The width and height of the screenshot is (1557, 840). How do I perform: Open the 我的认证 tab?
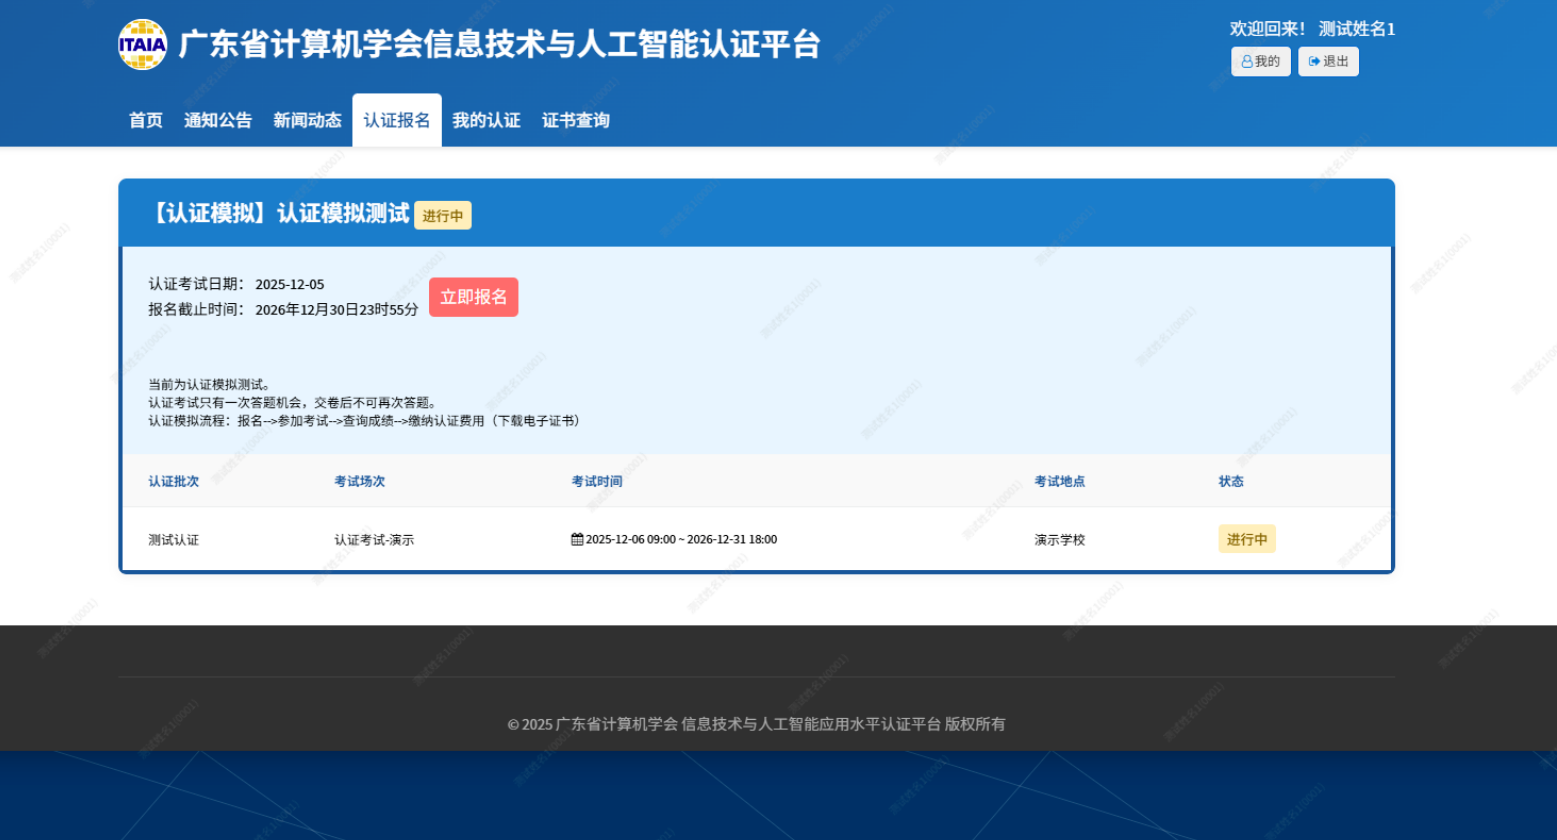(486, 120)
